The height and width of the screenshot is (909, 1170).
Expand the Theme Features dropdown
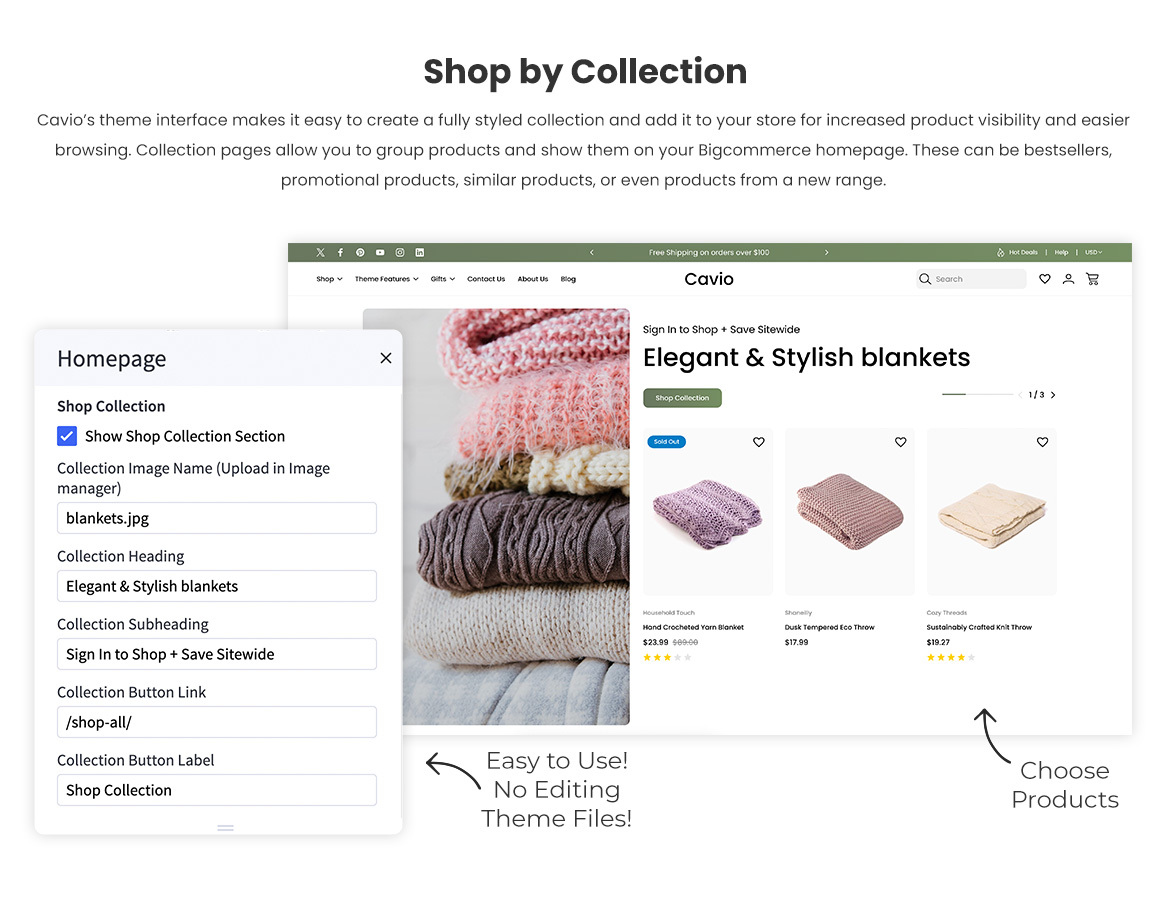387,279
